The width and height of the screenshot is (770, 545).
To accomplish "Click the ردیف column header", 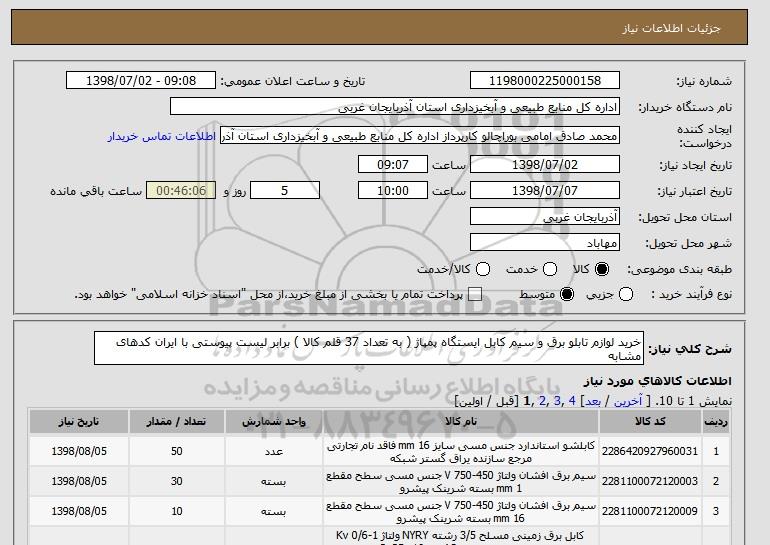I will pyautogui.click(x=716, y=422).
